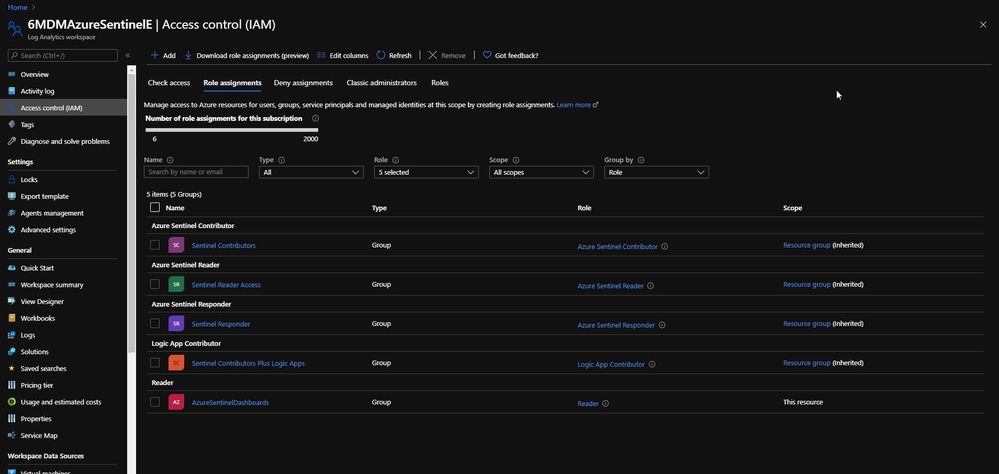The image size is (999, 474).
Task: Click the Scope column header
Action: point(793,208)
